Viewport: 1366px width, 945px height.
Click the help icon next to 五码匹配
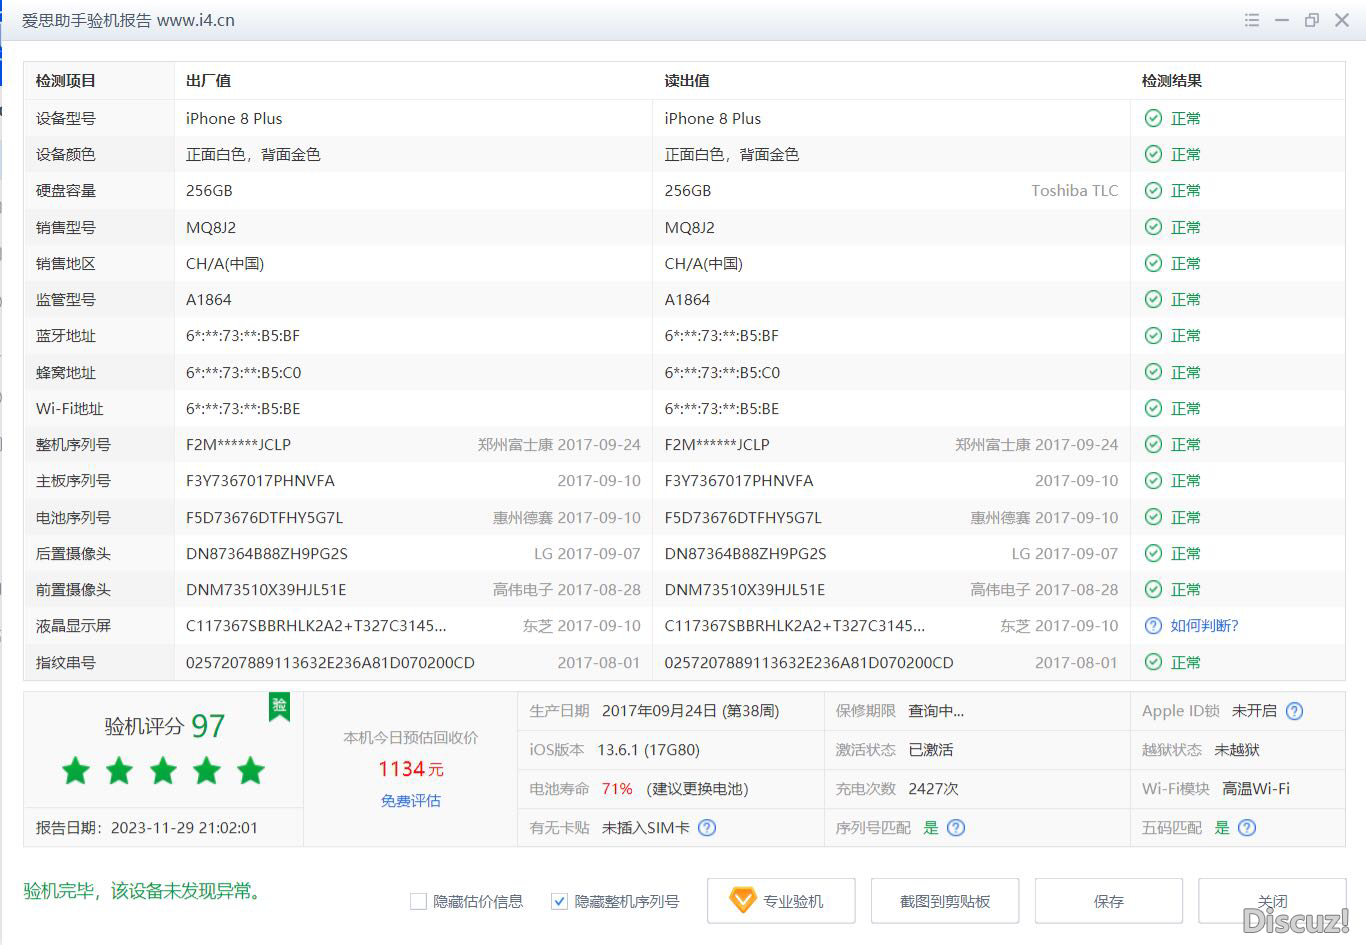tap(1247, 827)
